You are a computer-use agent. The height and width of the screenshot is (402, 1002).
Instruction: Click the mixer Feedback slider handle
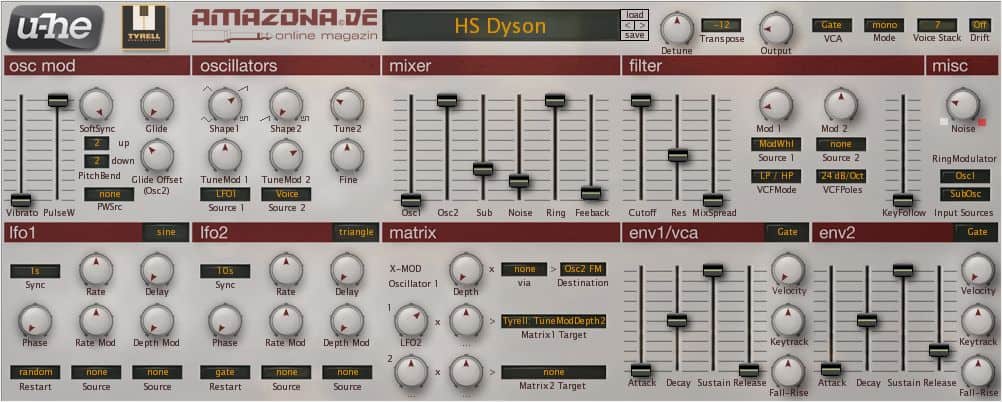coord(591,192)
